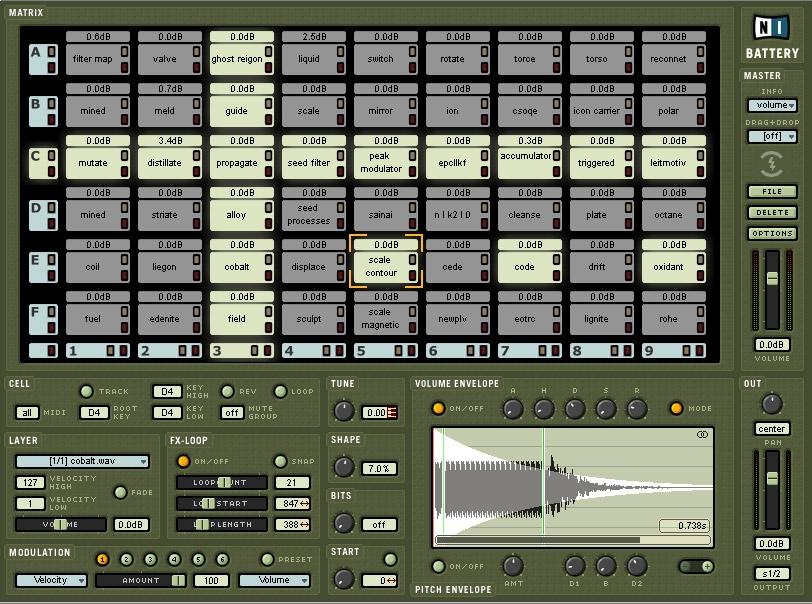This screenshot has width=812, height=604.
Task: Click the MIDI all channel selector
Action: tap(27, 412)
